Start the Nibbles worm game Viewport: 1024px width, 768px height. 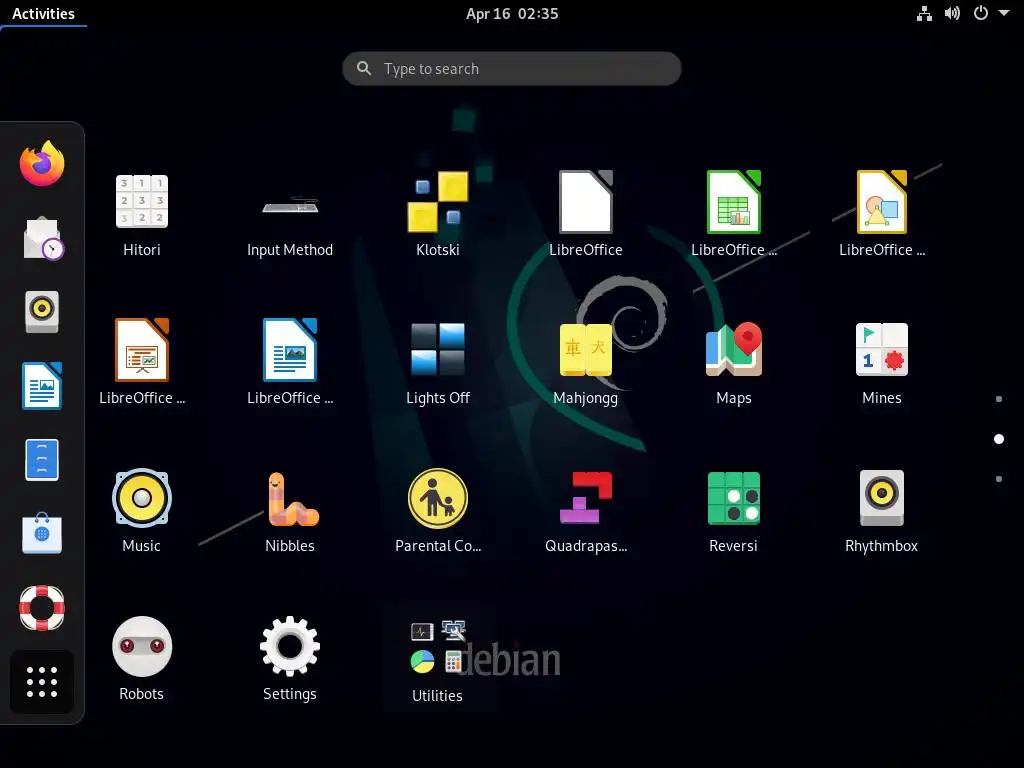point(290,511)
